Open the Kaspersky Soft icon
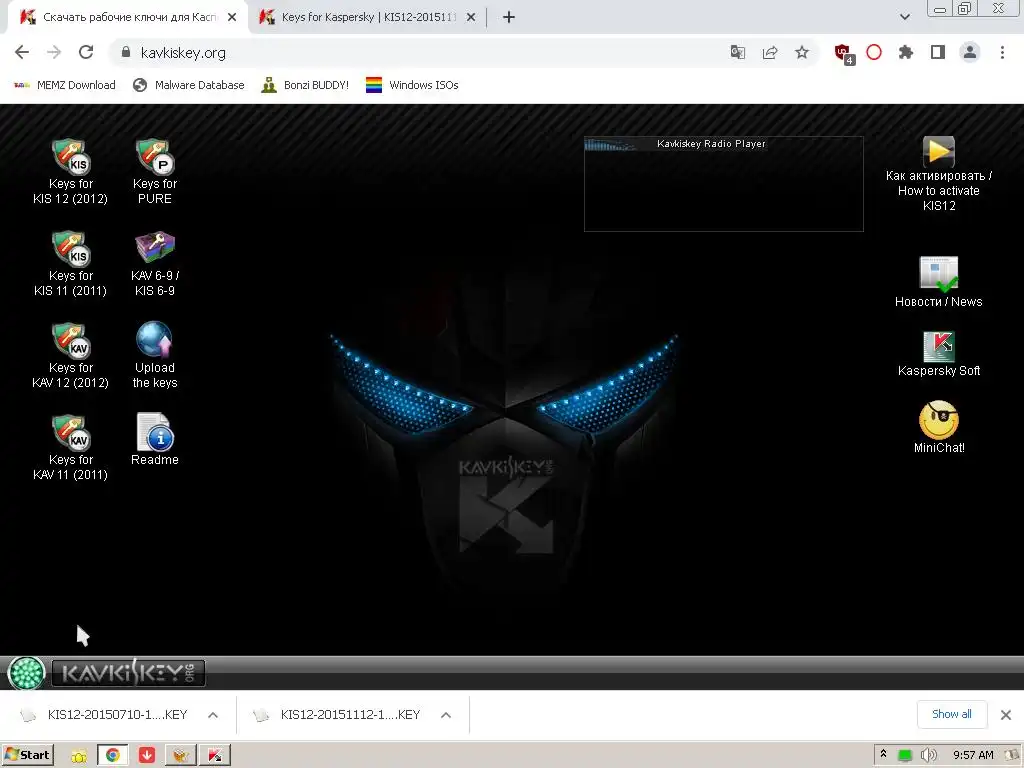The image size is (1024, 768). tap(938, 354)
